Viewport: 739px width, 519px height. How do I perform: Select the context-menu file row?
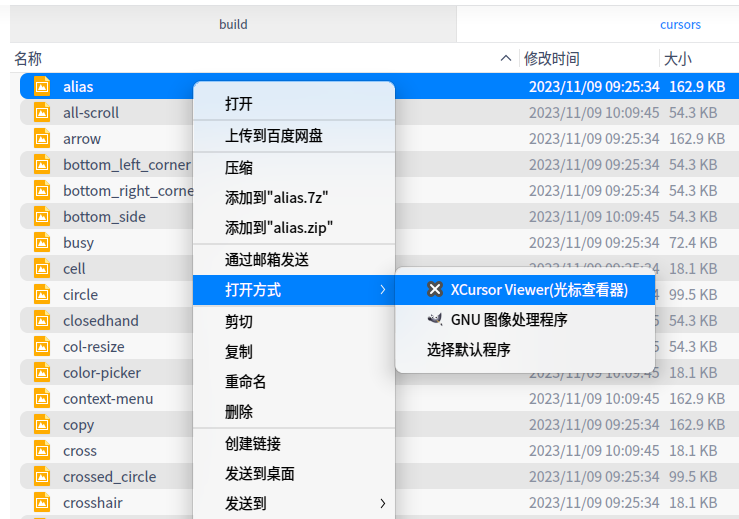pyautogui.click(x=108, y=399)
